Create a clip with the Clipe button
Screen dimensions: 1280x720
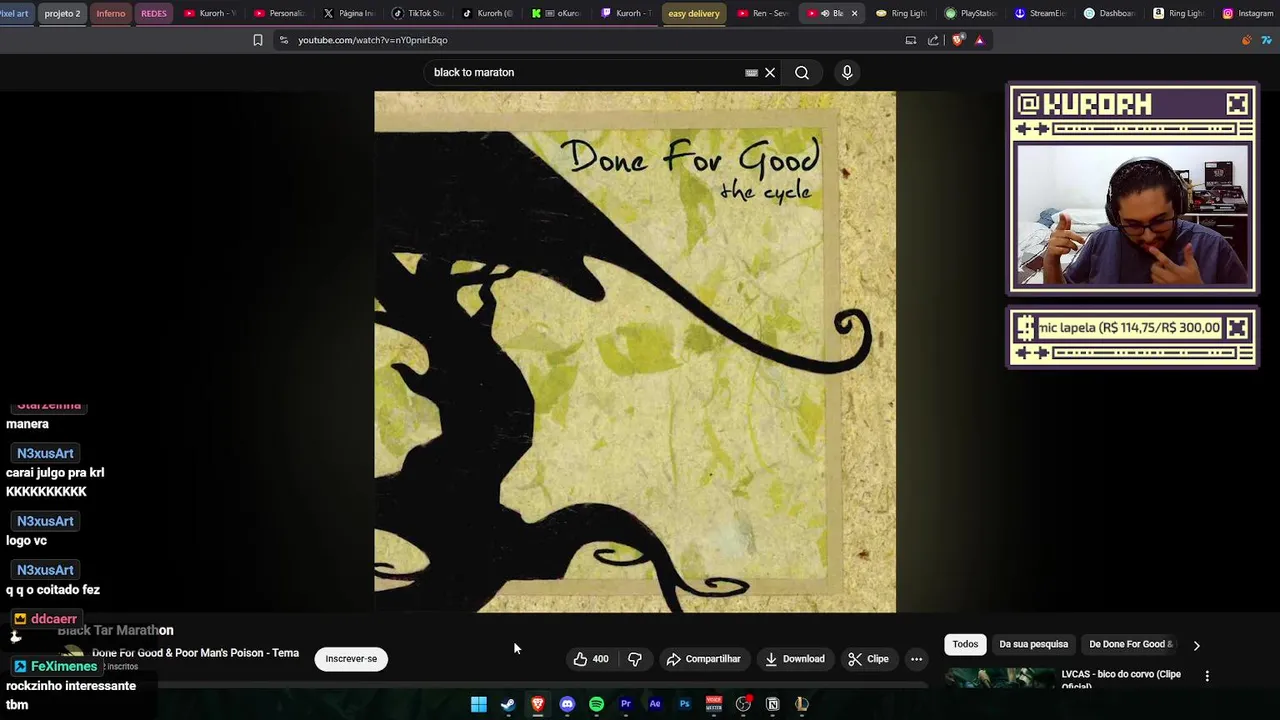(868, 659)
